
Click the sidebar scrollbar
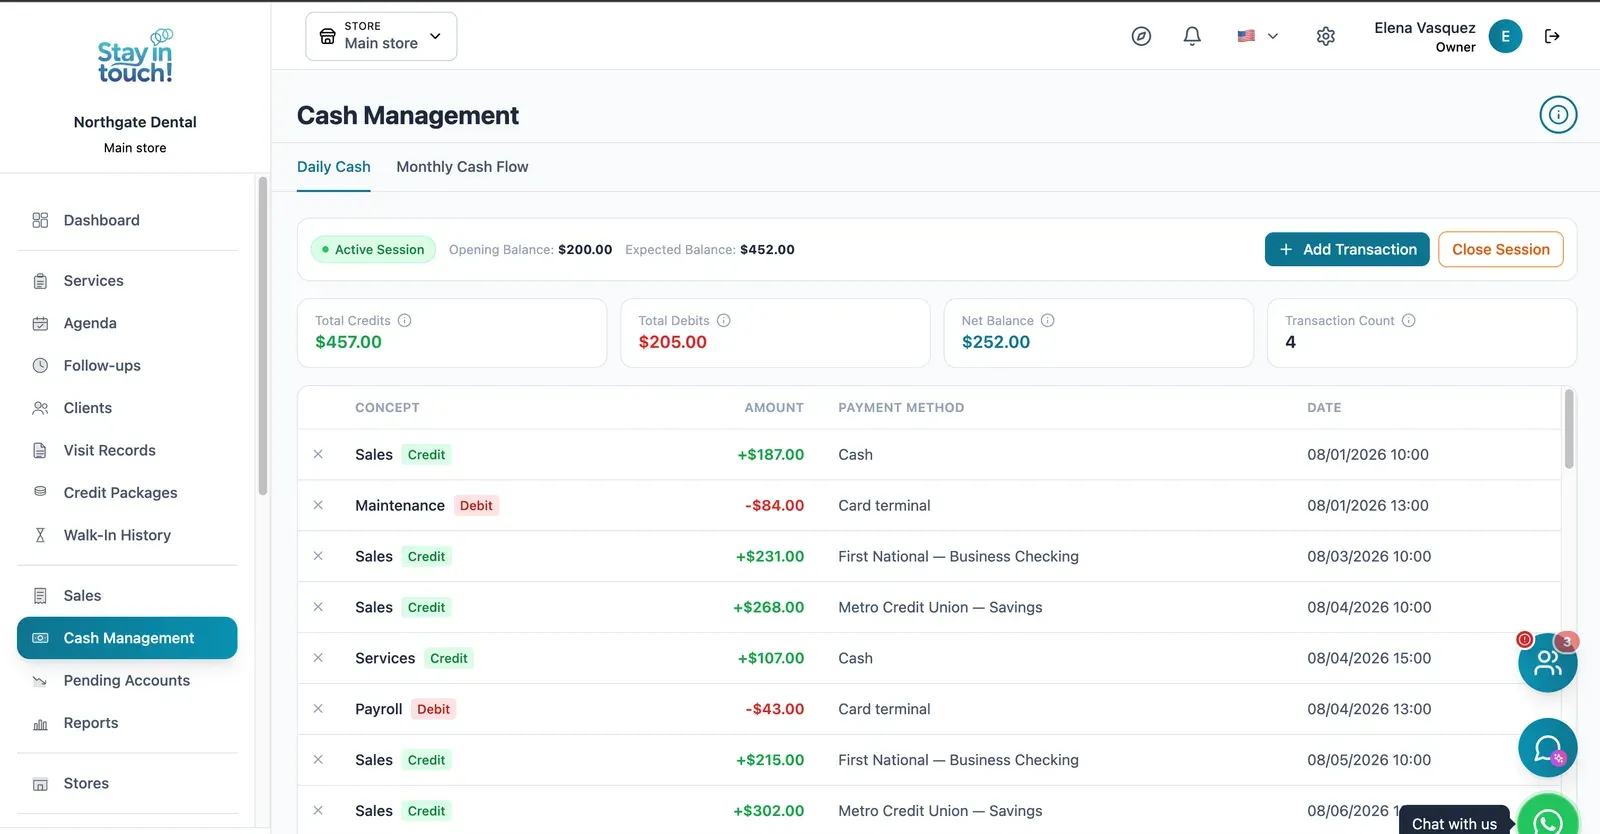263,336
